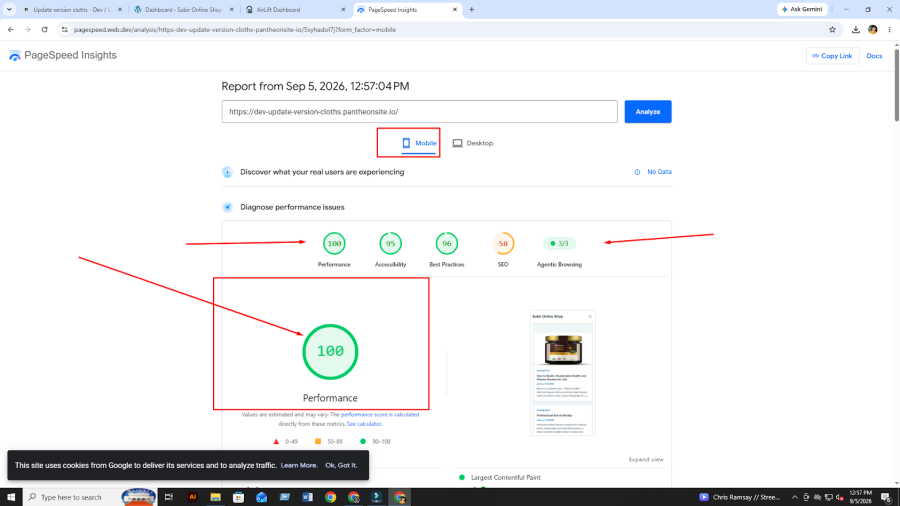Click Largest Contentful Paint metric
Screen dimensions: 900x506
[x=506, y=477]
